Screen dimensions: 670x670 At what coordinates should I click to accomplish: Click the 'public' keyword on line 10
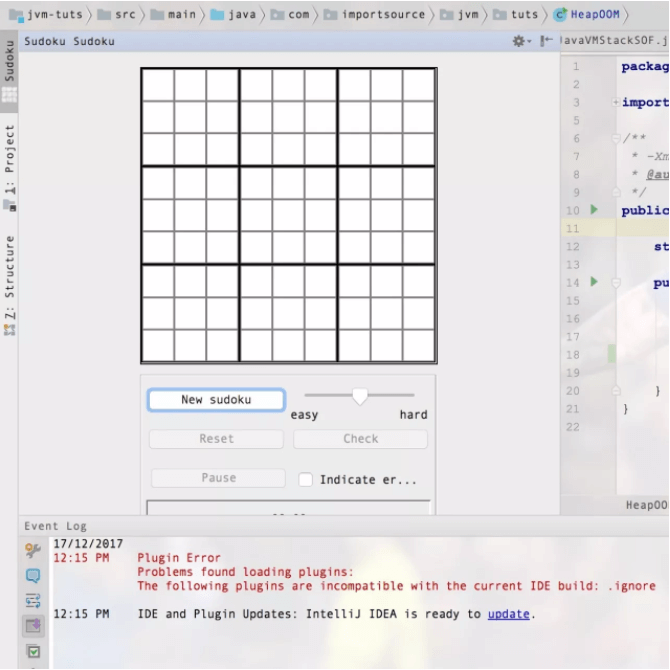pos(644,211)
